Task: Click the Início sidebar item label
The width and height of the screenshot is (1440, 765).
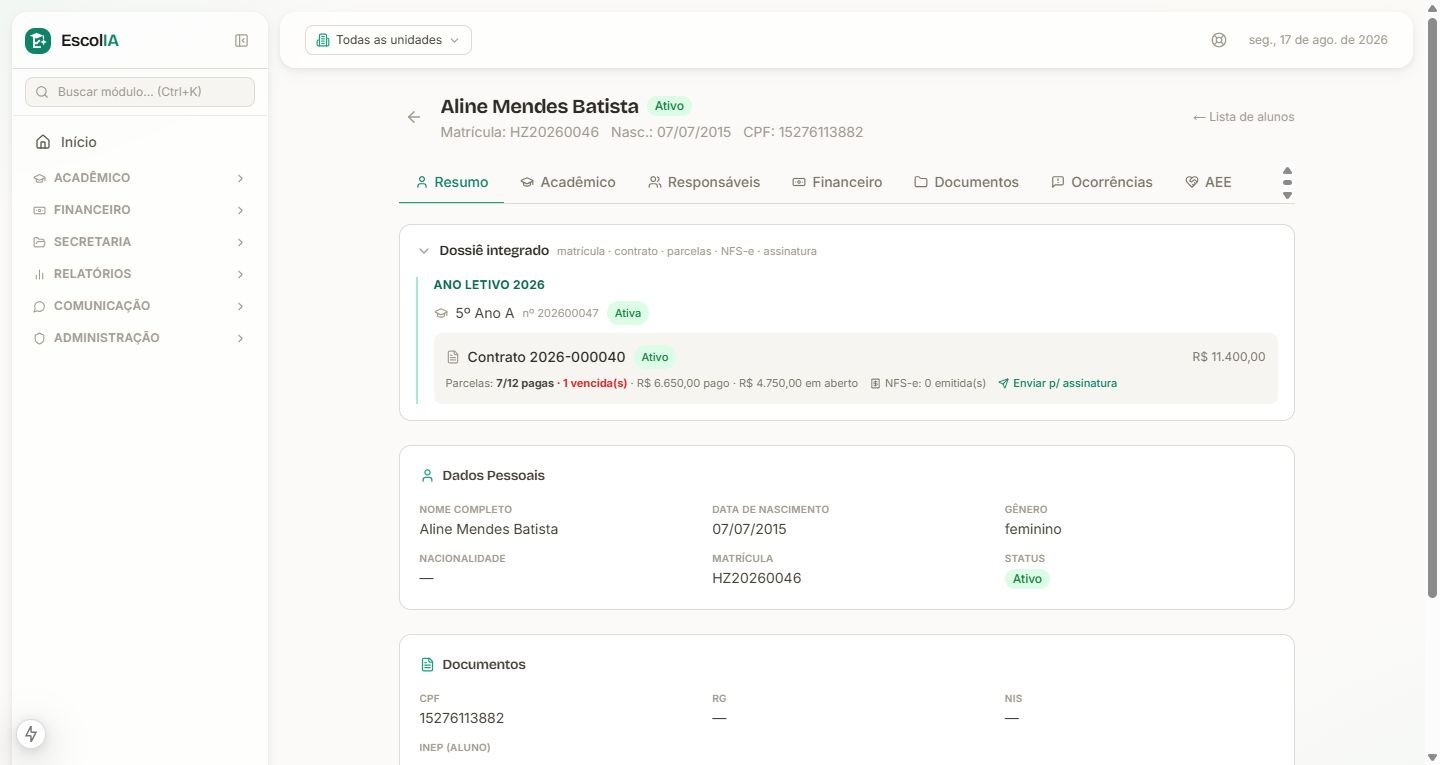Action: click(x=79, y=142)
